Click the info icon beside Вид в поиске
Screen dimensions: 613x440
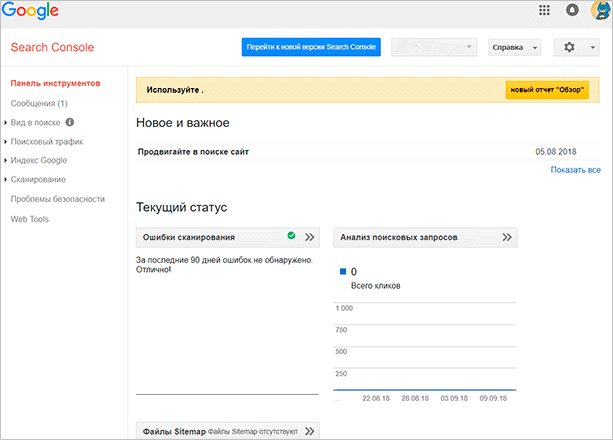pyautogui.click(x=70, y=123)
